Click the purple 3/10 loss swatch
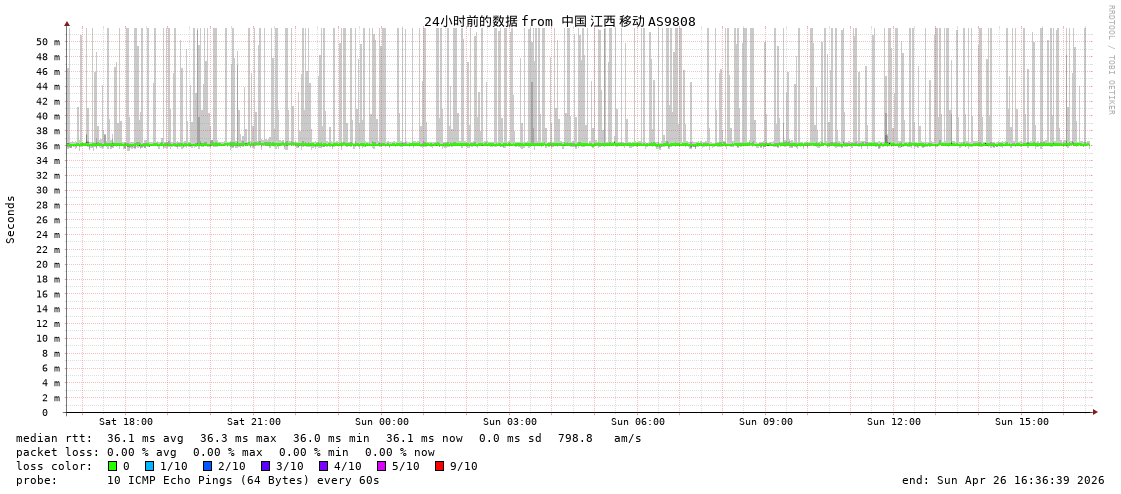 coord(266,466)
